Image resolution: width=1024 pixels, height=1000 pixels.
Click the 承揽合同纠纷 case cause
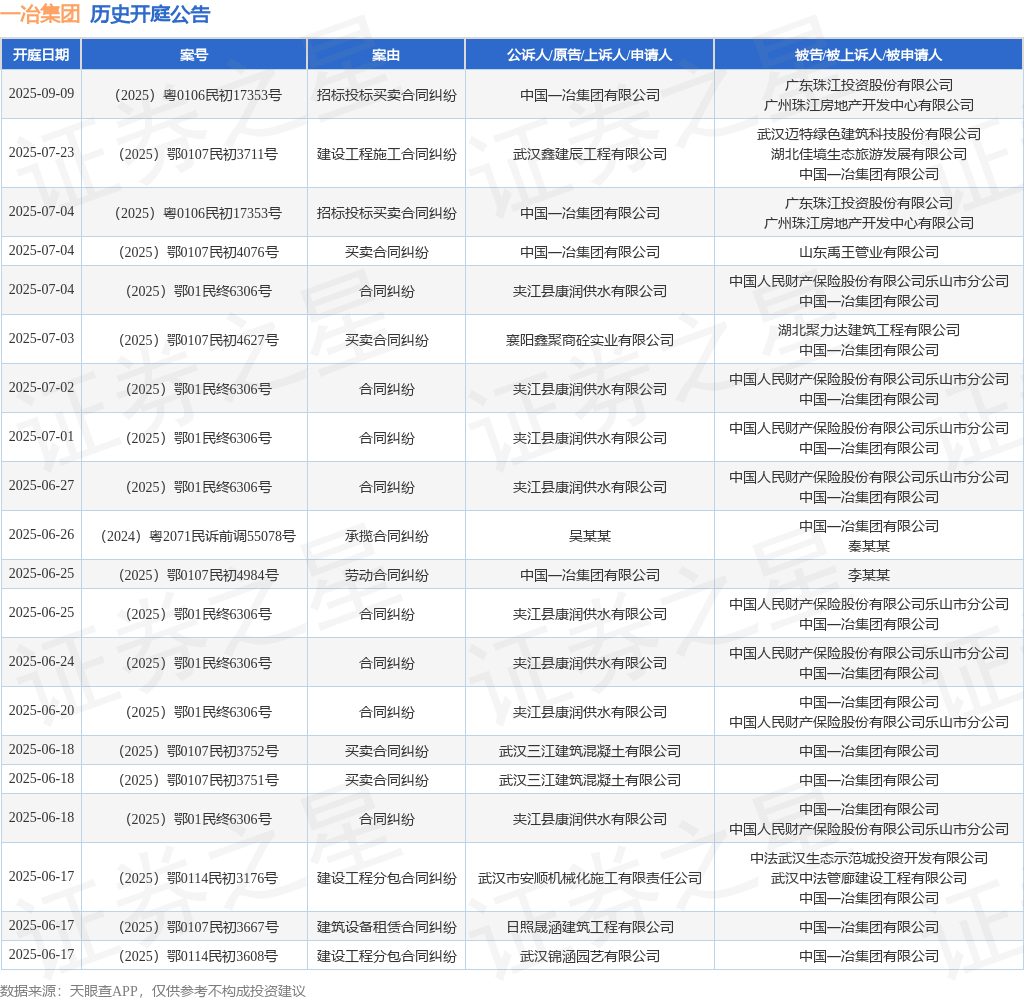[387, 536]
